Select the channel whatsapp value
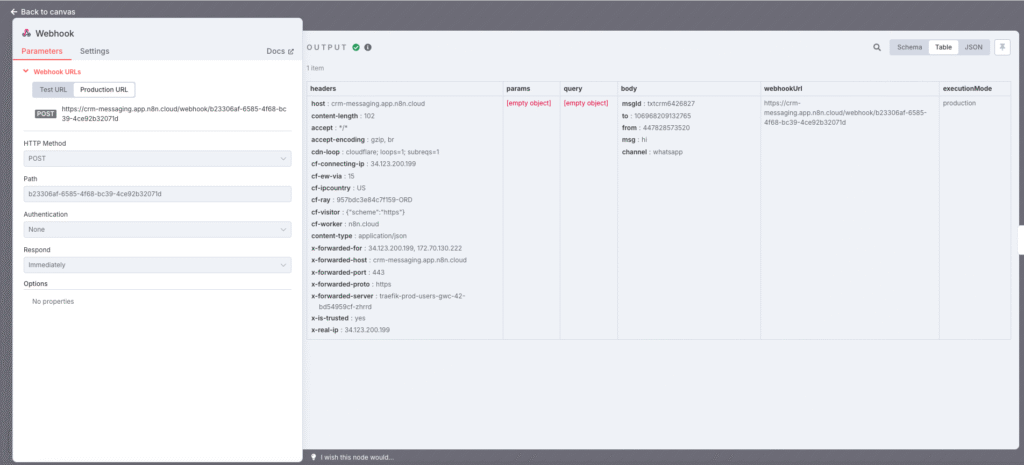 pos(666,152)
